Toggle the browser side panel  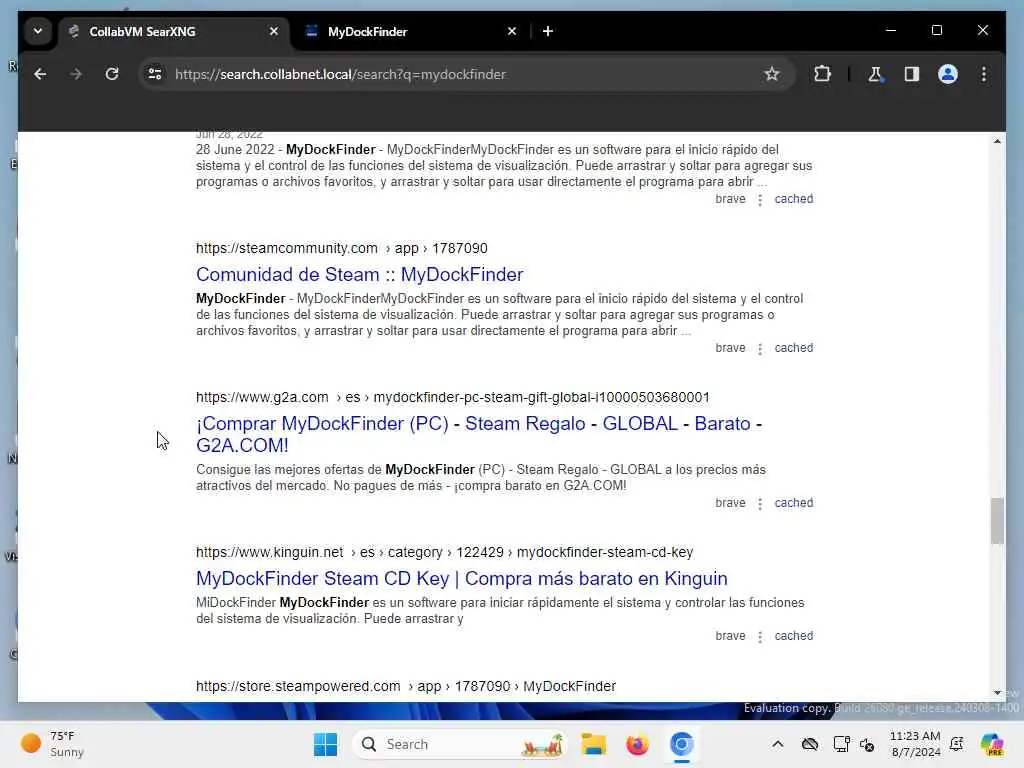tap(912, 74)
